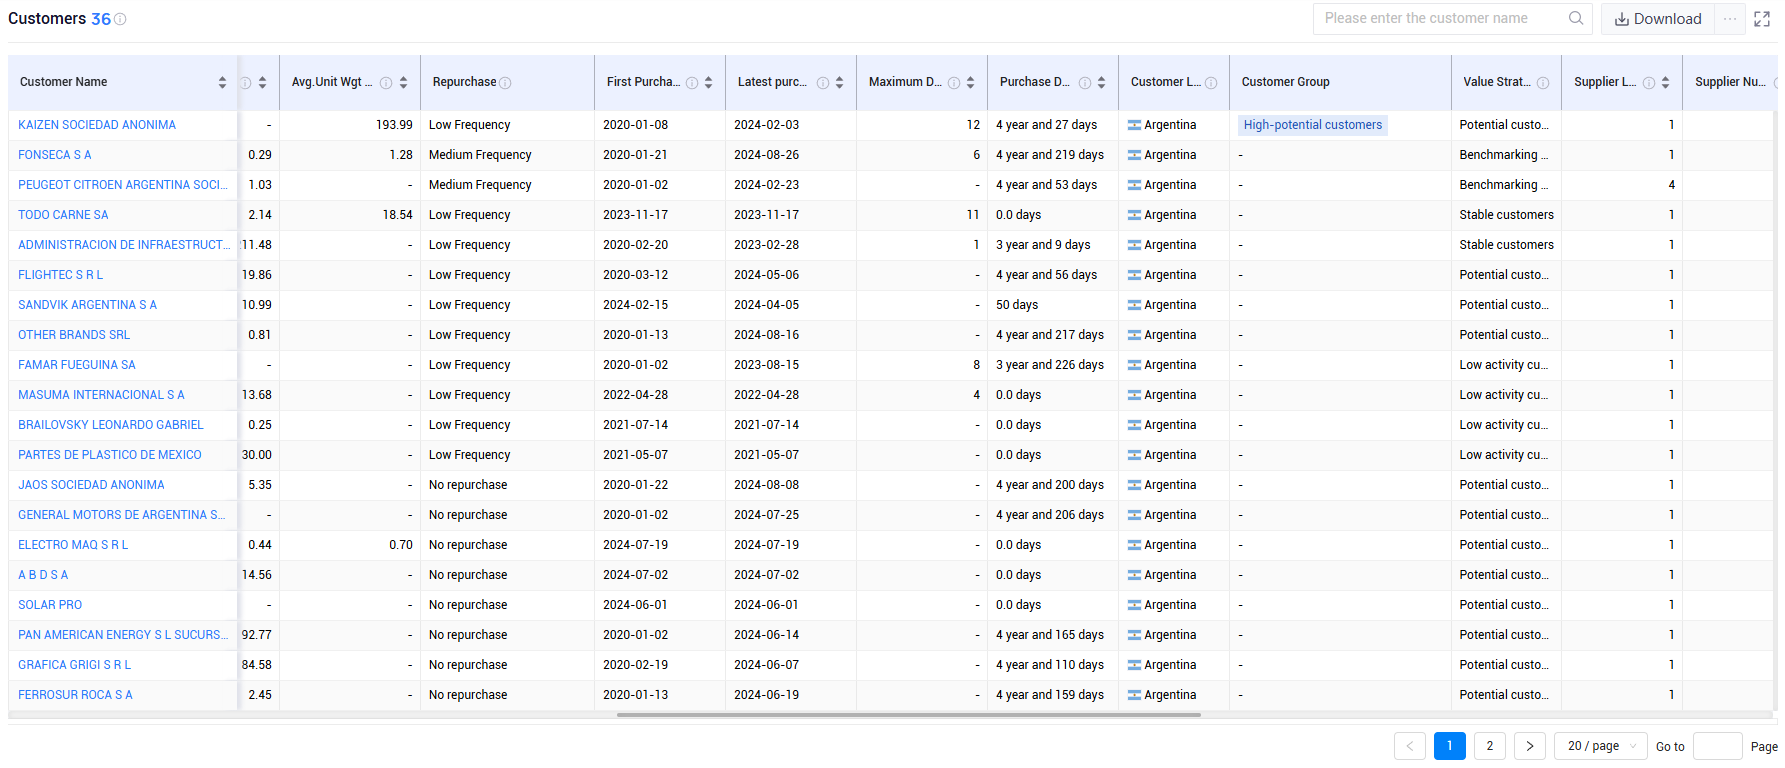Screen dimensions: 1785x768
Task: Sort by the Purchase D... column
Action: tap(1101, 82)
